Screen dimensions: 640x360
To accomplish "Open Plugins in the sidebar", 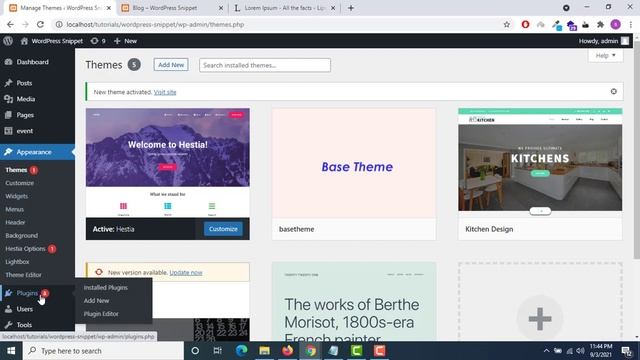I will coord(27,293).
